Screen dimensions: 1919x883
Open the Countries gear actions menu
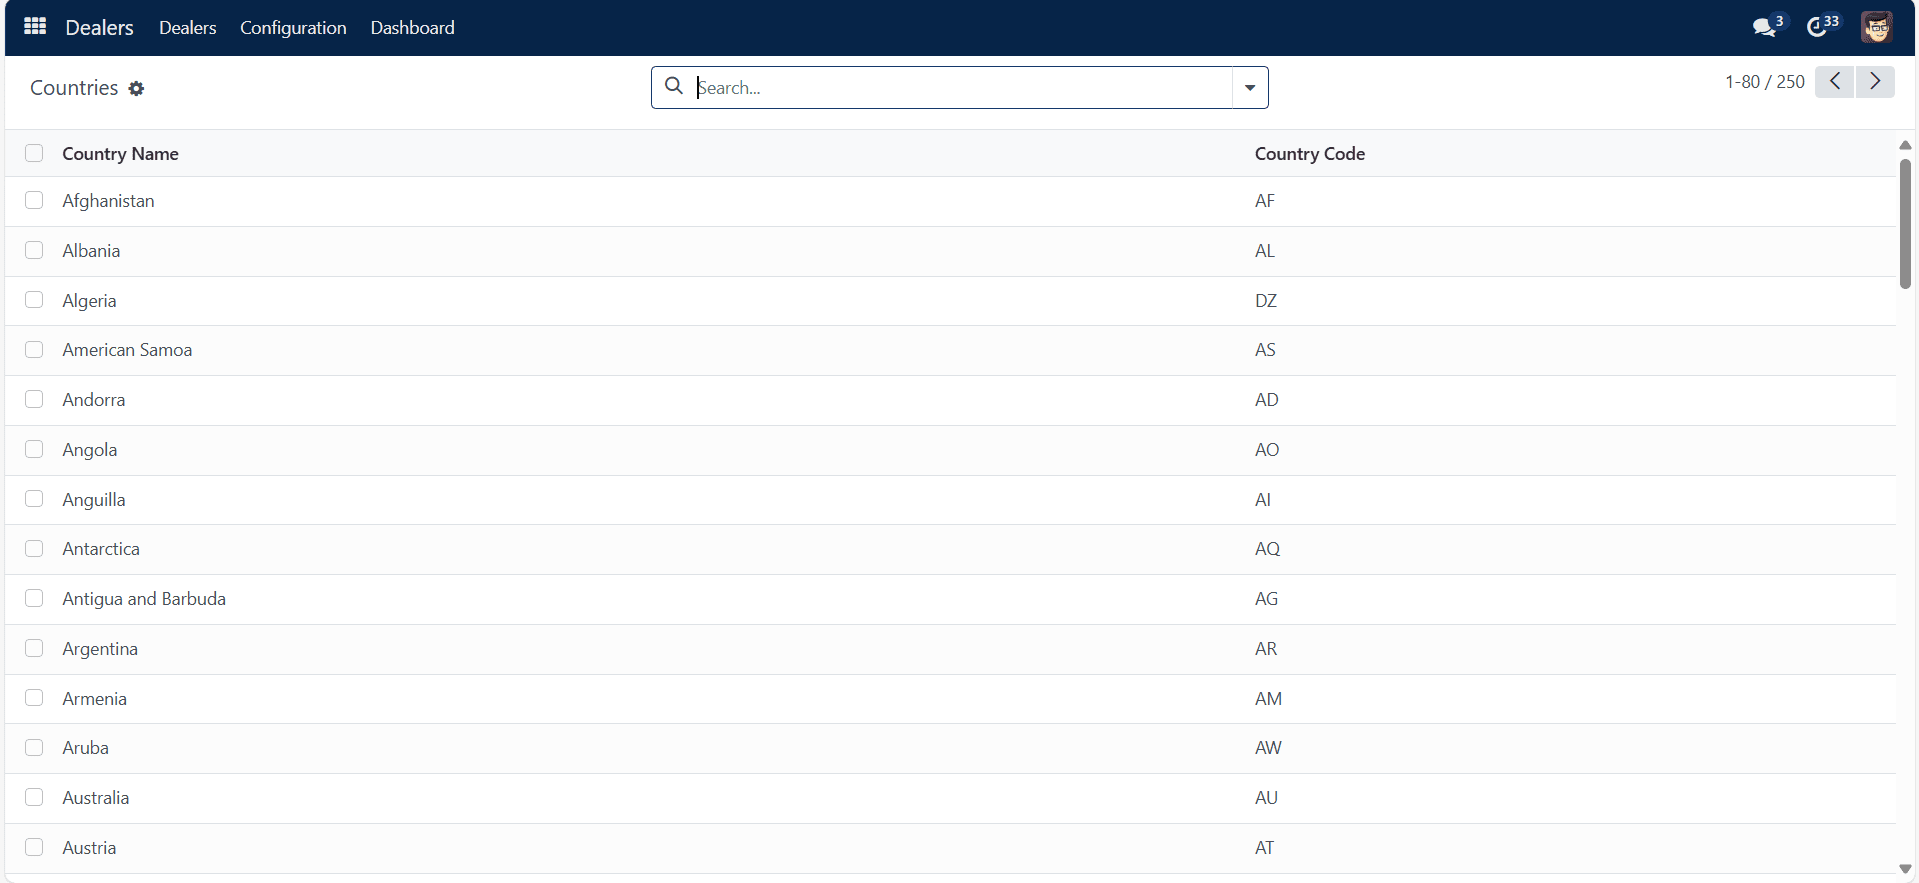136,88
